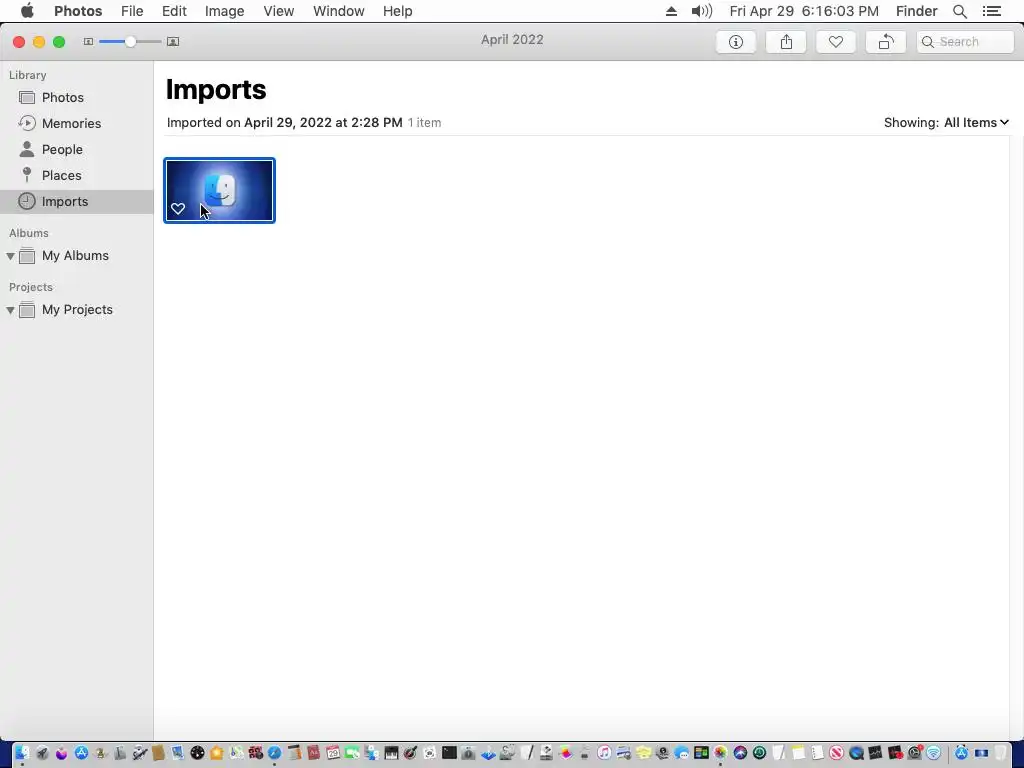Click the Rotate button in toolbar
Screen dimensions: 1024x768
pos(886,42)
